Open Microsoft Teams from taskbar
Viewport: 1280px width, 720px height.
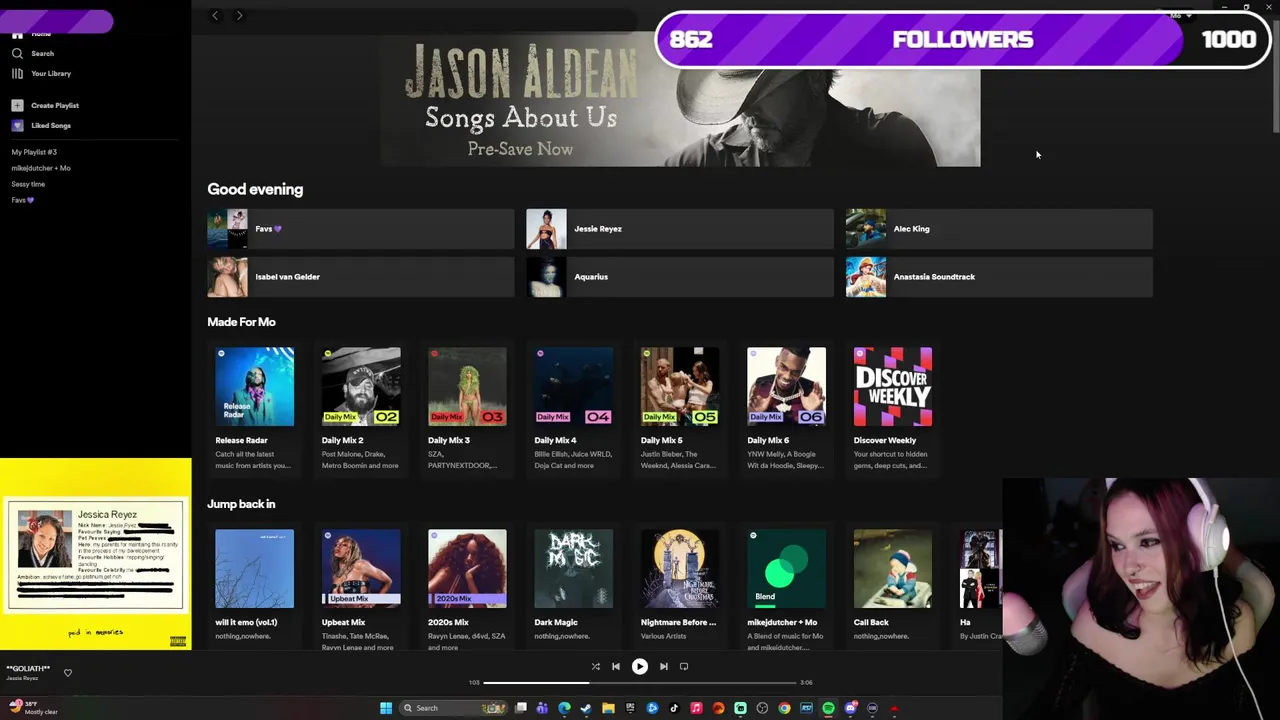click(x=542, y=708)
